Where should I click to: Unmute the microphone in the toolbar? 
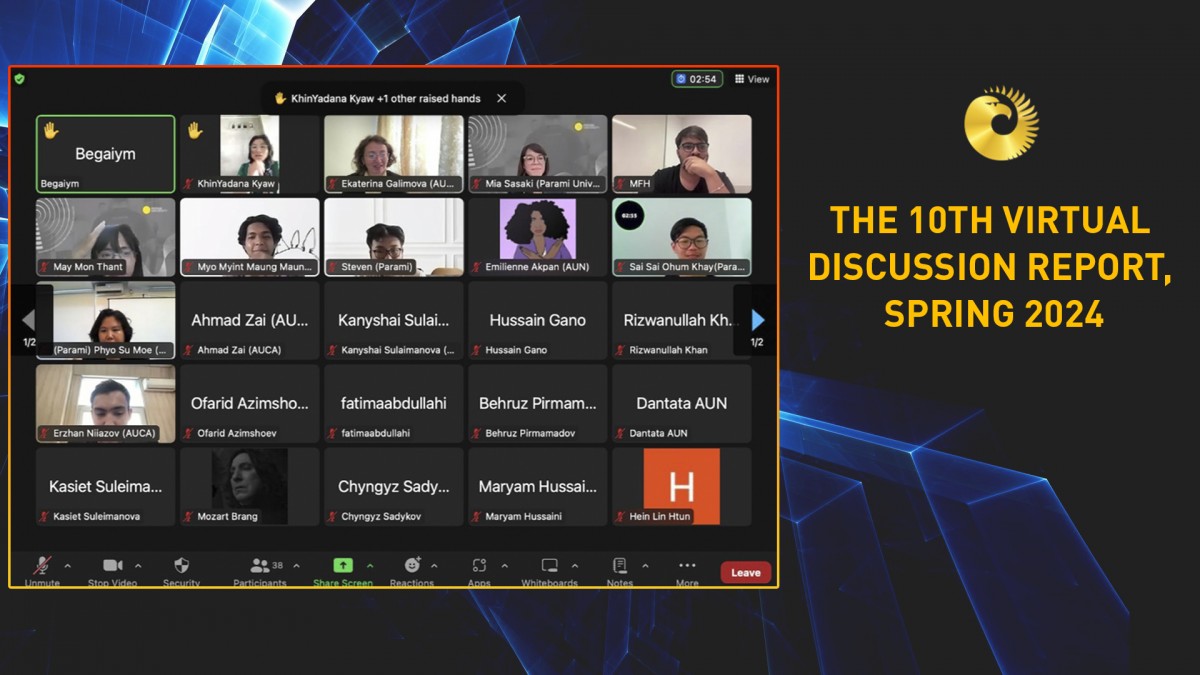42,567
